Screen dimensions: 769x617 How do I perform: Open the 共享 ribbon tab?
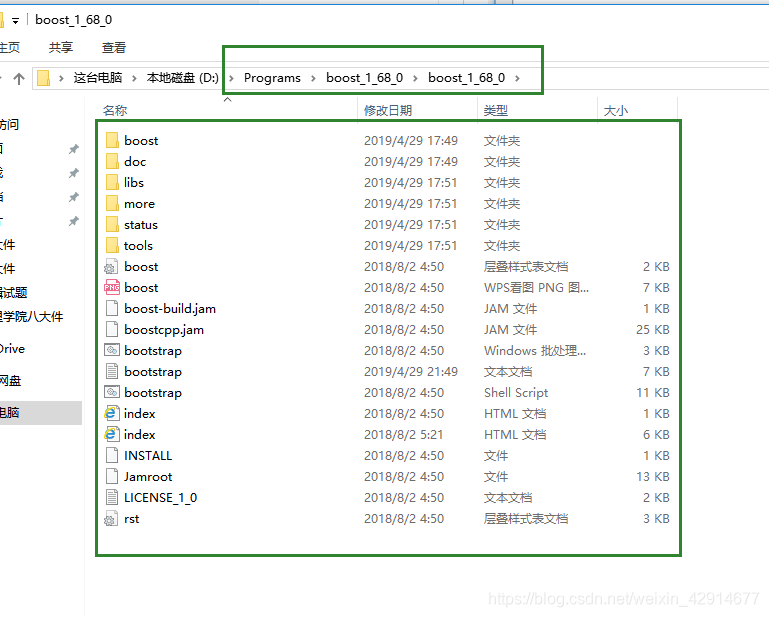[61, 48]
